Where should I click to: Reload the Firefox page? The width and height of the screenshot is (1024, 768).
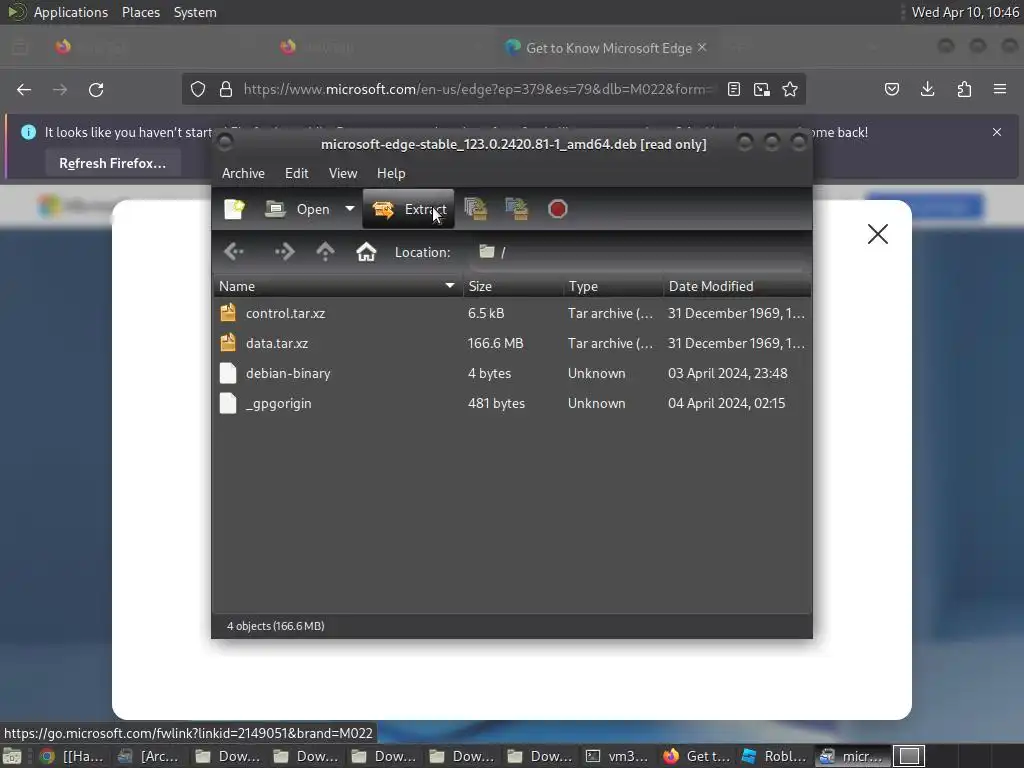point(96,89)
